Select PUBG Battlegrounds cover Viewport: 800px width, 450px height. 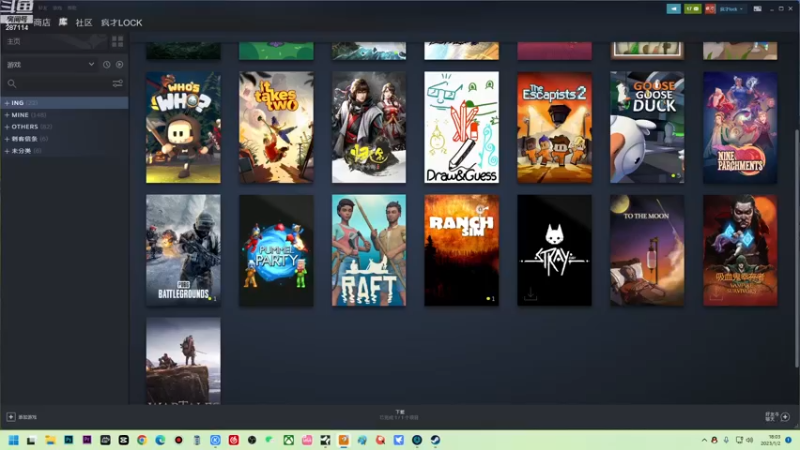point(183,250)
